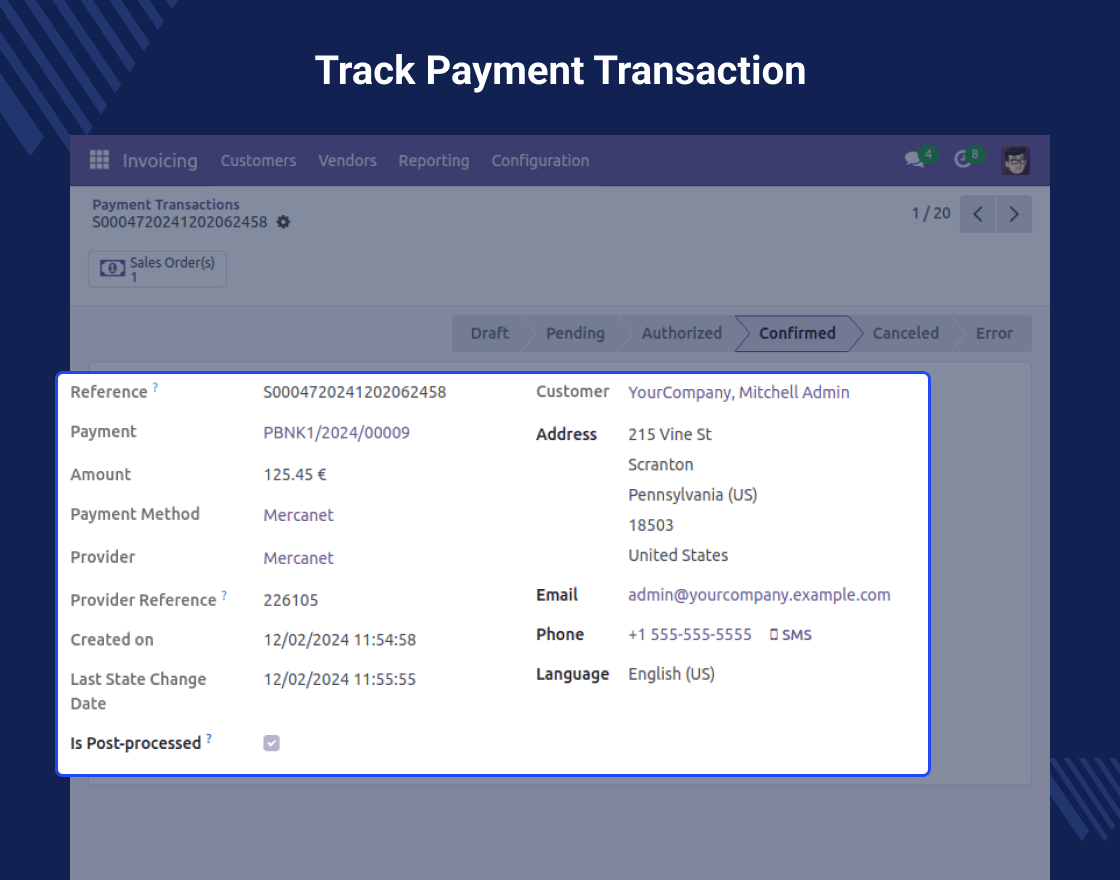
Task: Select the Canceled status stage
Action: [x=905, y=334]
